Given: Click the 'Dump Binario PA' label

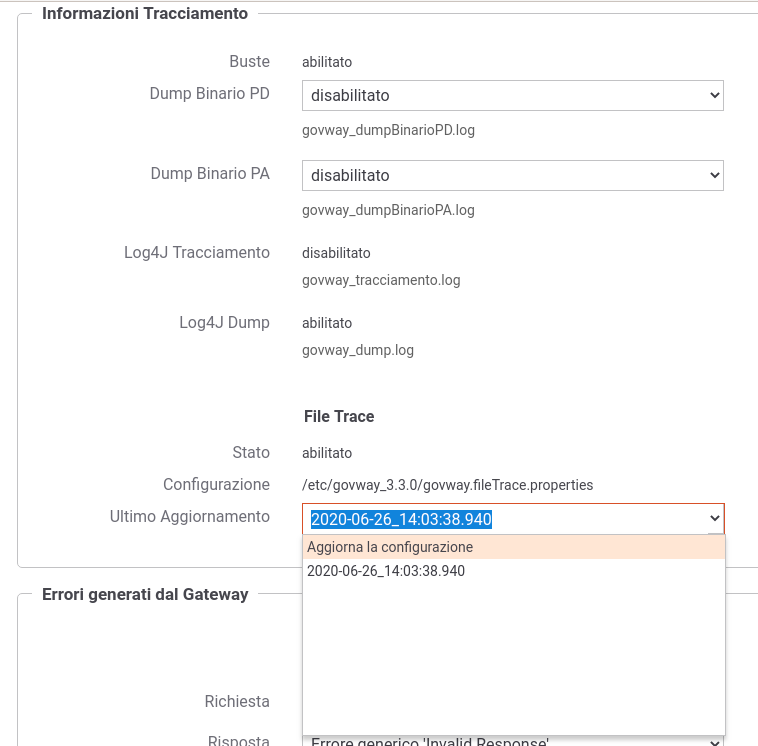Looking at the screenshot, I should coord(210,173).
